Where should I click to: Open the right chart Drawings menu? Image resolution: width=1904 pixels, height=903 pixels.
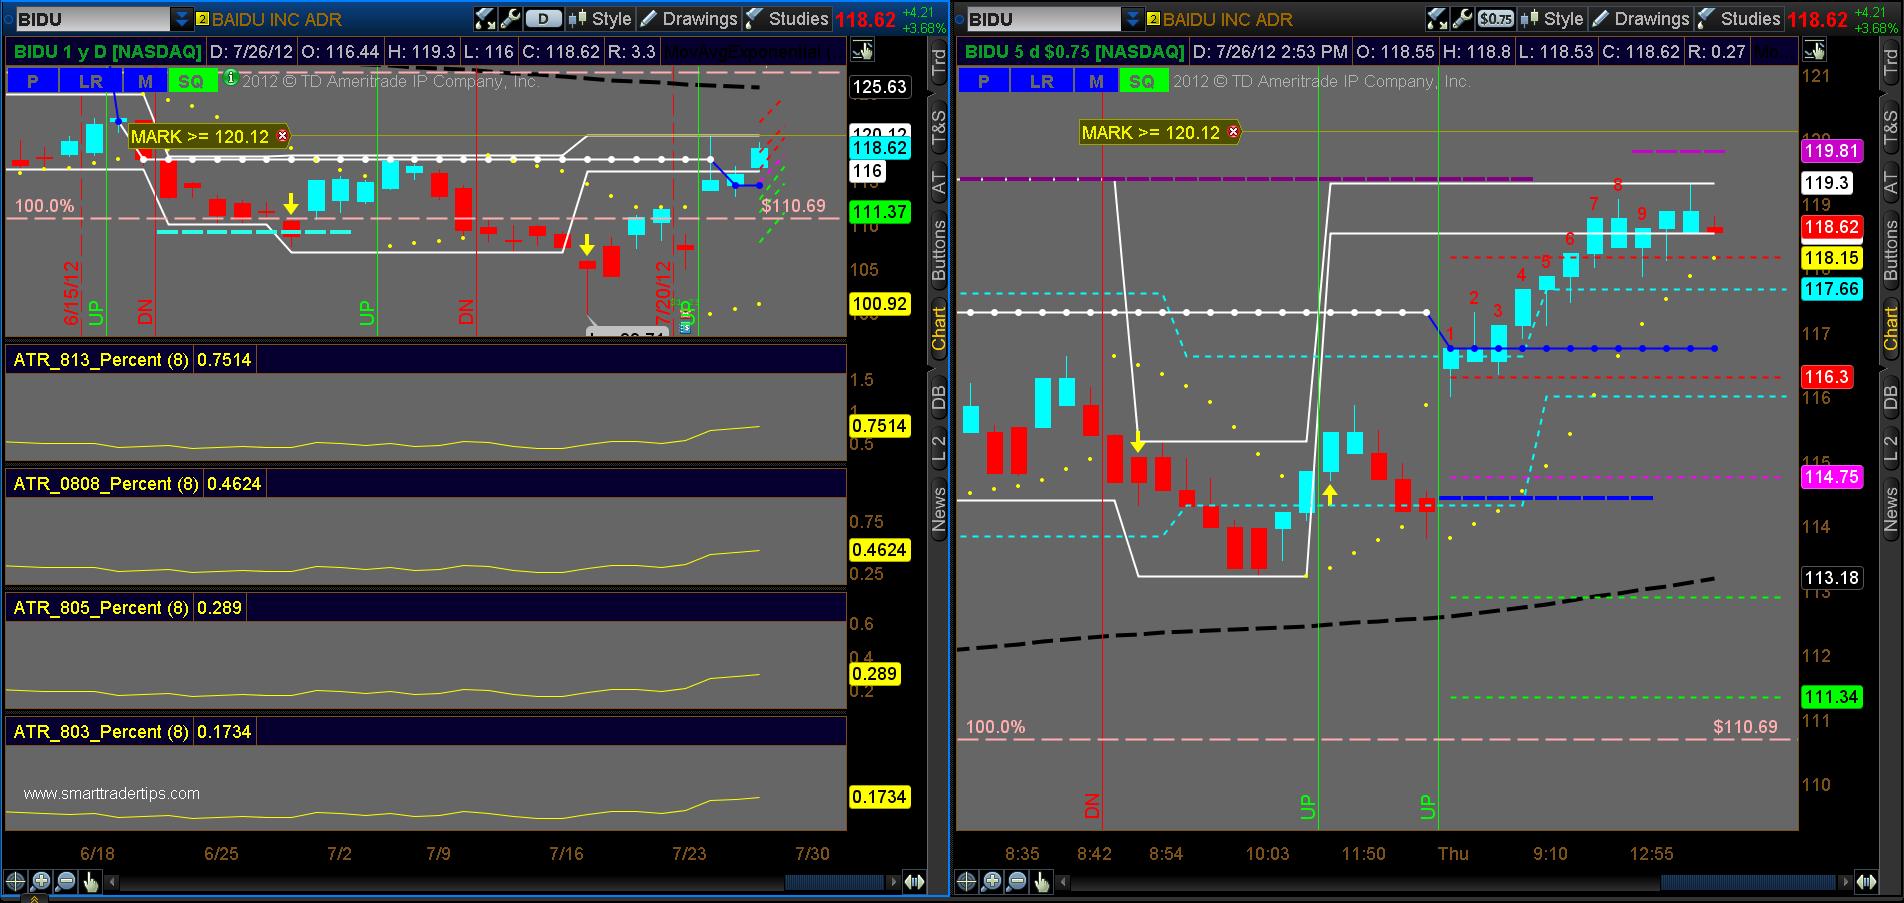click(x=1640, y=19)
